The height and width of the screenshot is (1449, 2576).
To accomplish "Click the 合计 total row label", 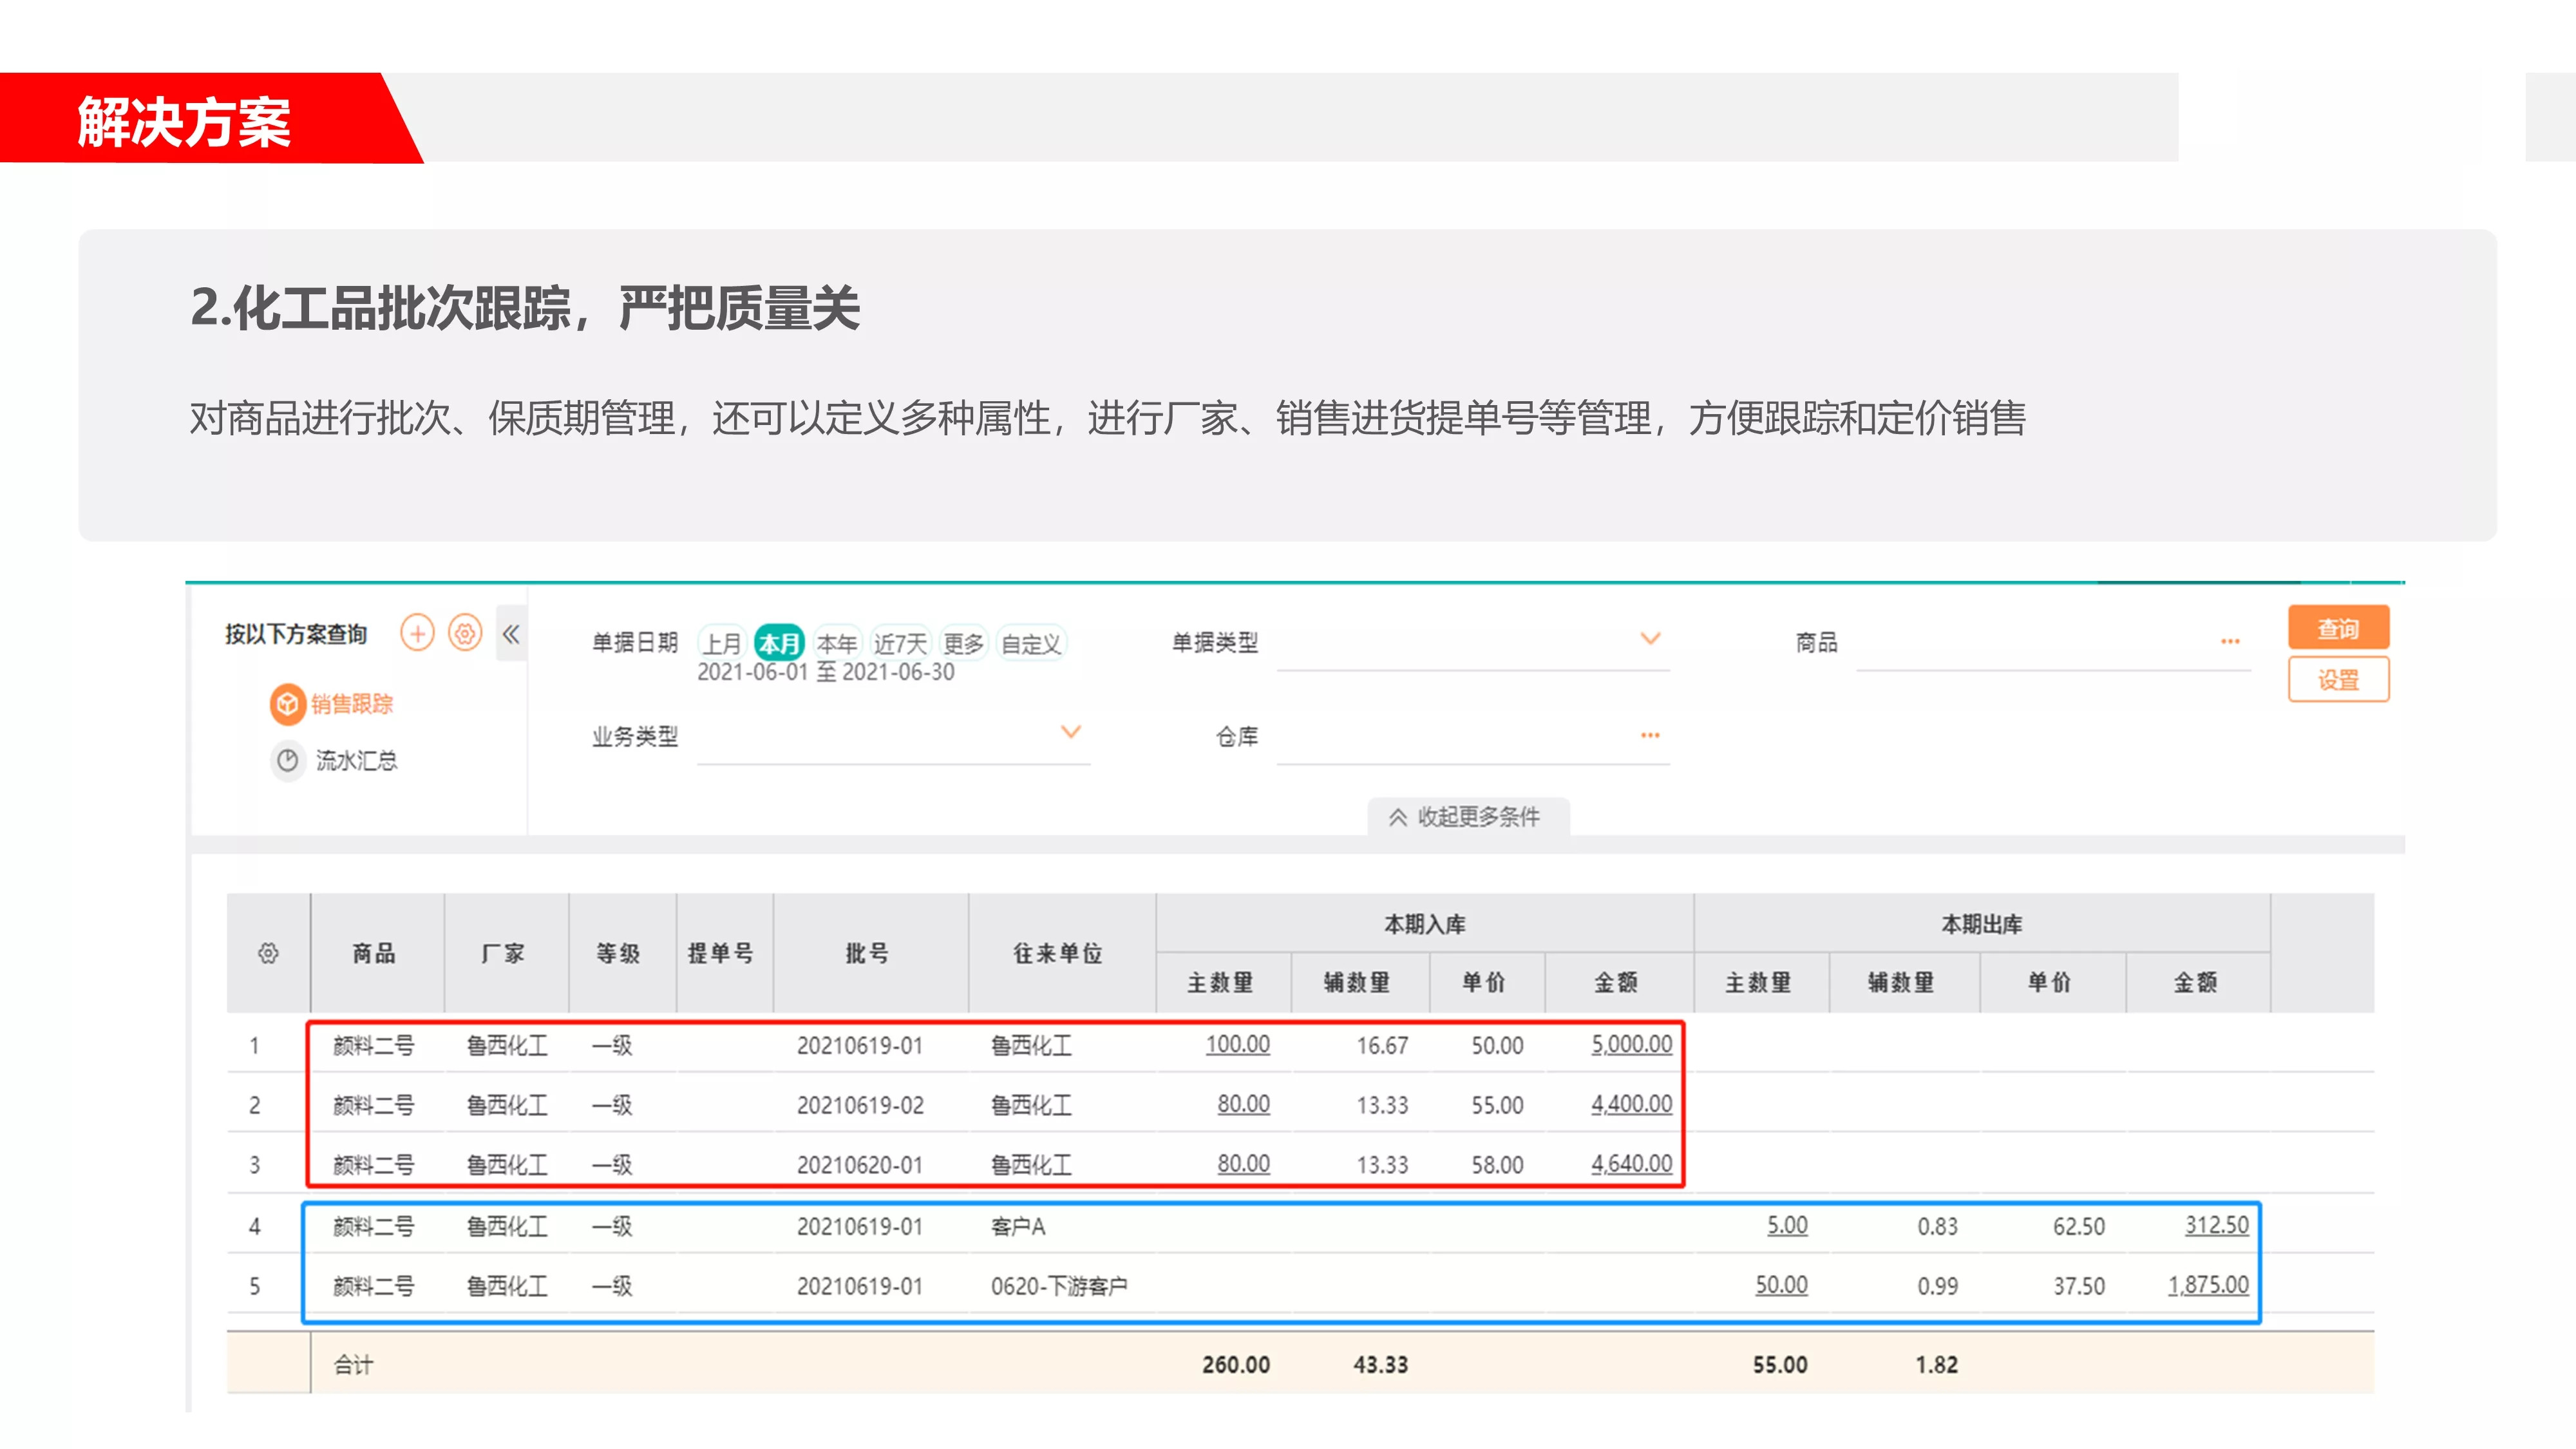I will 353,1365.
